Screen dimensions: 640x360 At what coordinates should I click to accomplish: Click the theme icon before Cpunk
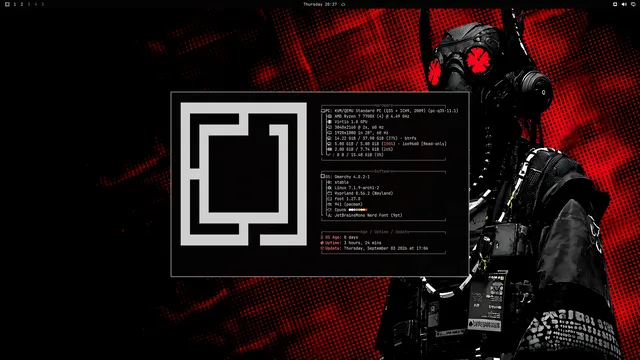pos(329,210)
